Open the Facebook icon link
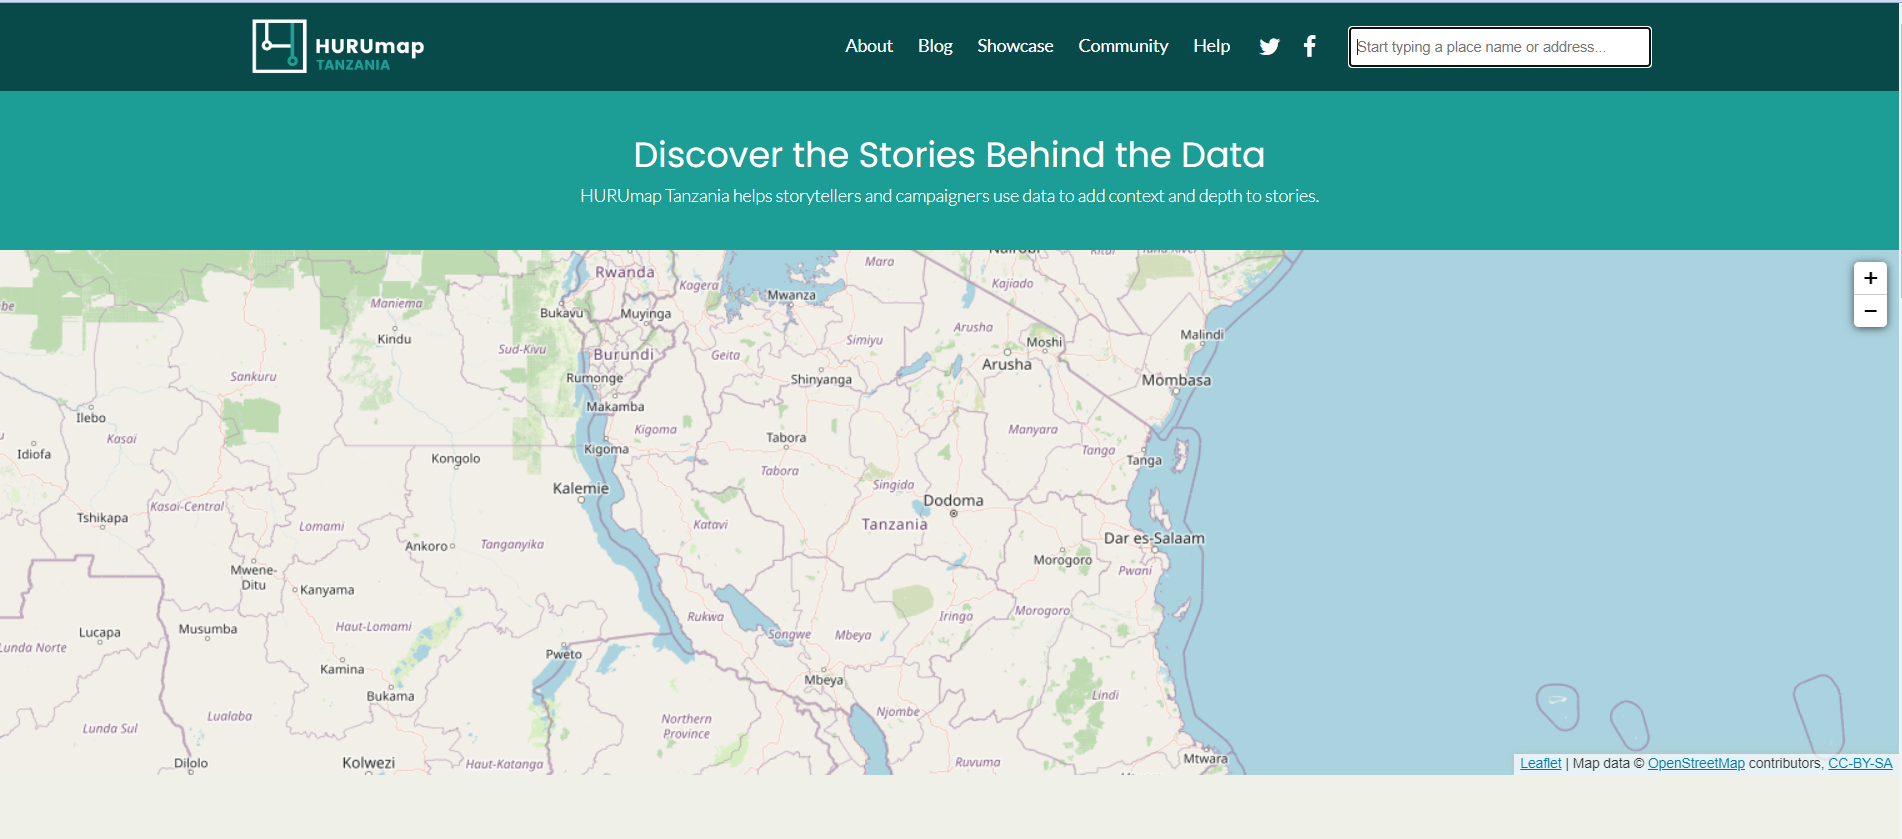This screenshot has width=1902, height=839. (1309, 46)
